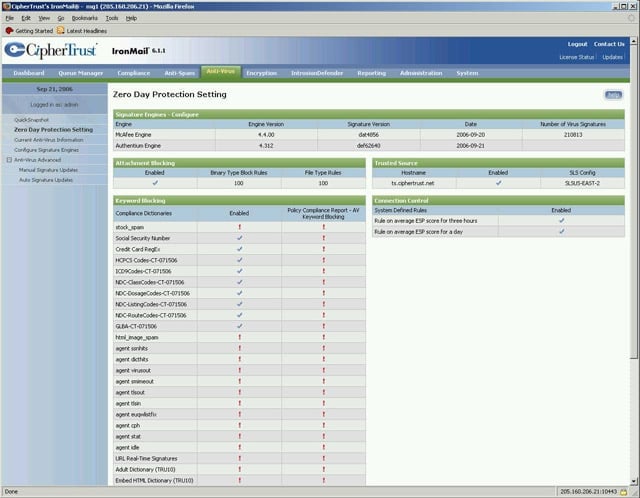Click the Done status bar text
This screenshot has height=498, width=640.
[x=11, y=491]
